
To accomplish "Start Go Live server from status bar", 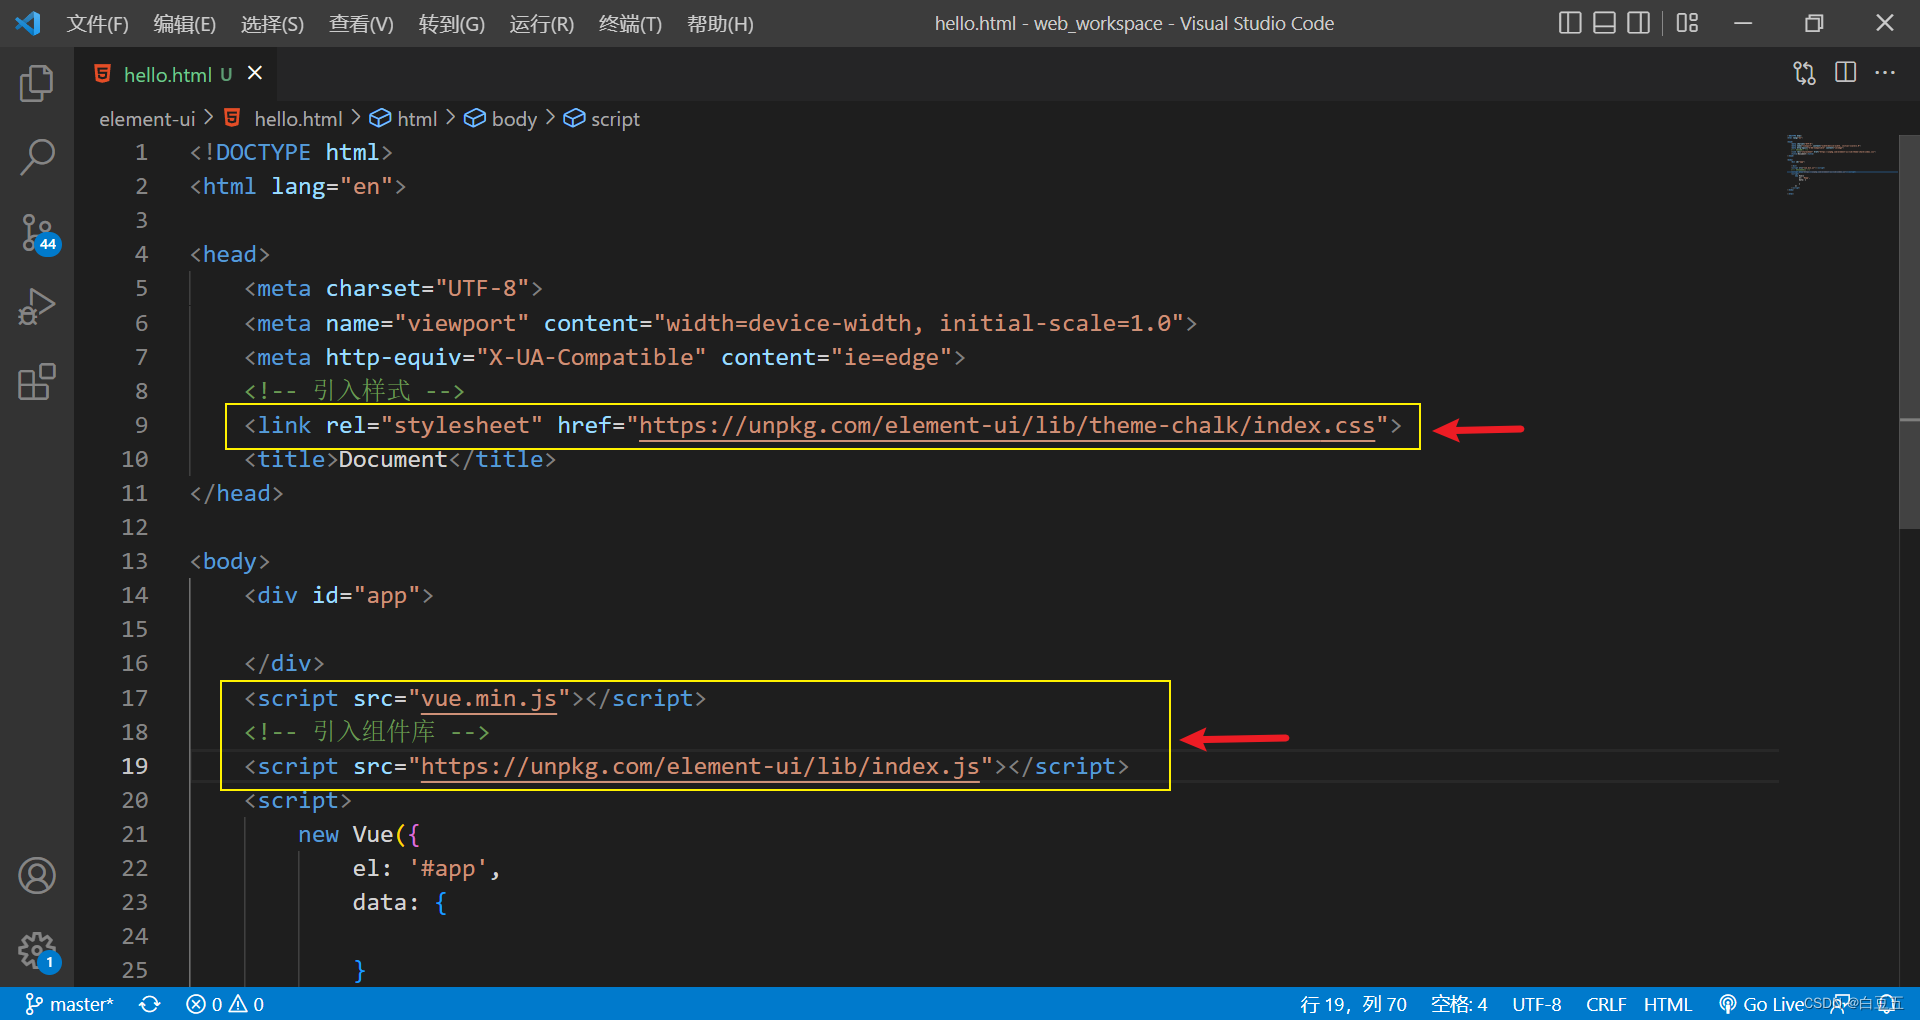I will click(1761, 1004).
